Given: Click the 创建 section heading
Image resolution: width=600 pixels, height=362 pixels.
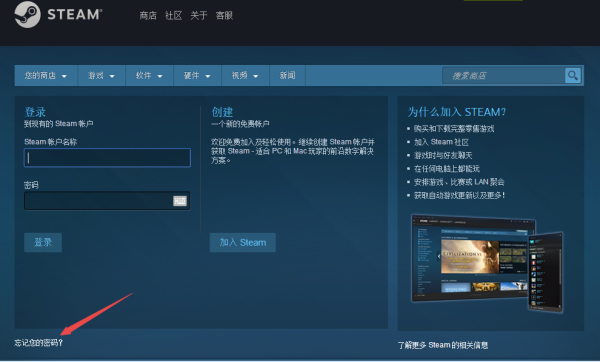Looking at the screenshot, I should click(222, 112).
